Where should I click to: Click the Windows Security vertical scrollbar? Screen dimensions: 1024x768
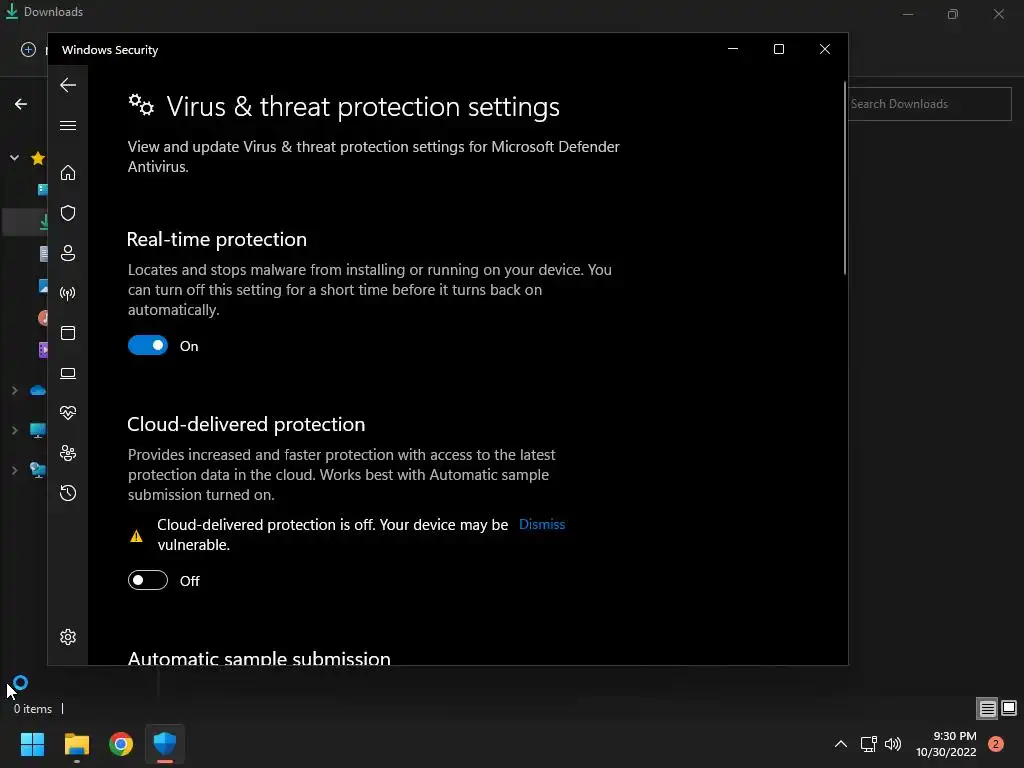pos(844,178)
